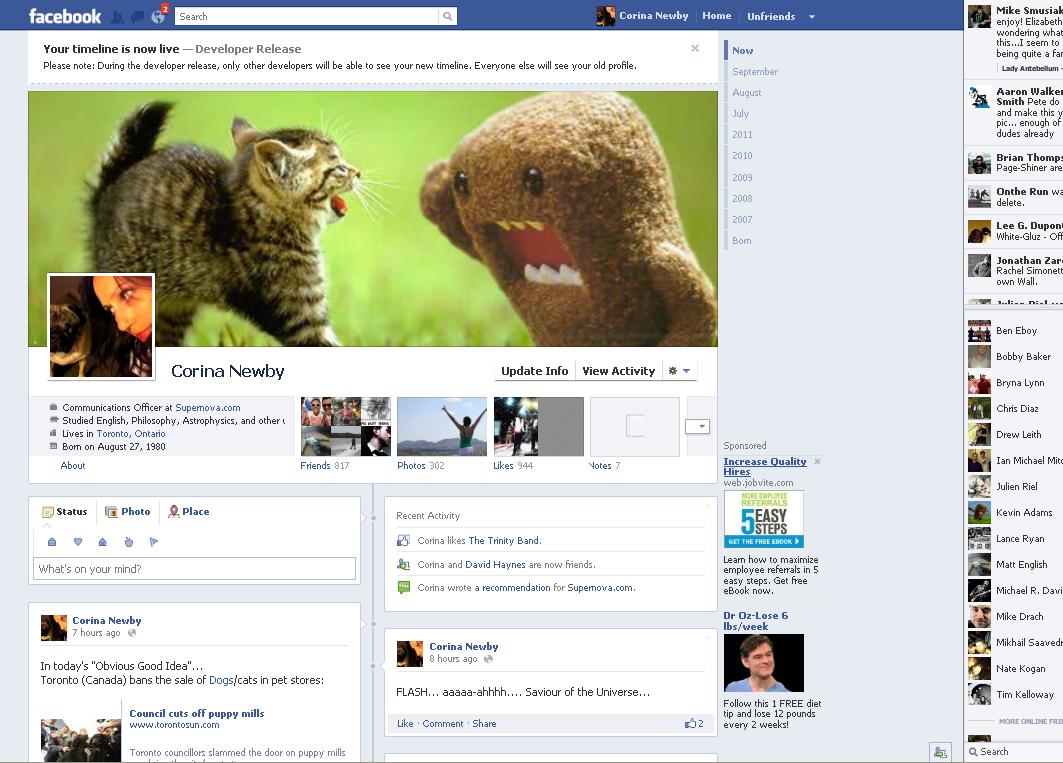Screen dimensions: 1063x763
Task: Click the chat options icon beside chat search
Action: click(x=940, y=751)
